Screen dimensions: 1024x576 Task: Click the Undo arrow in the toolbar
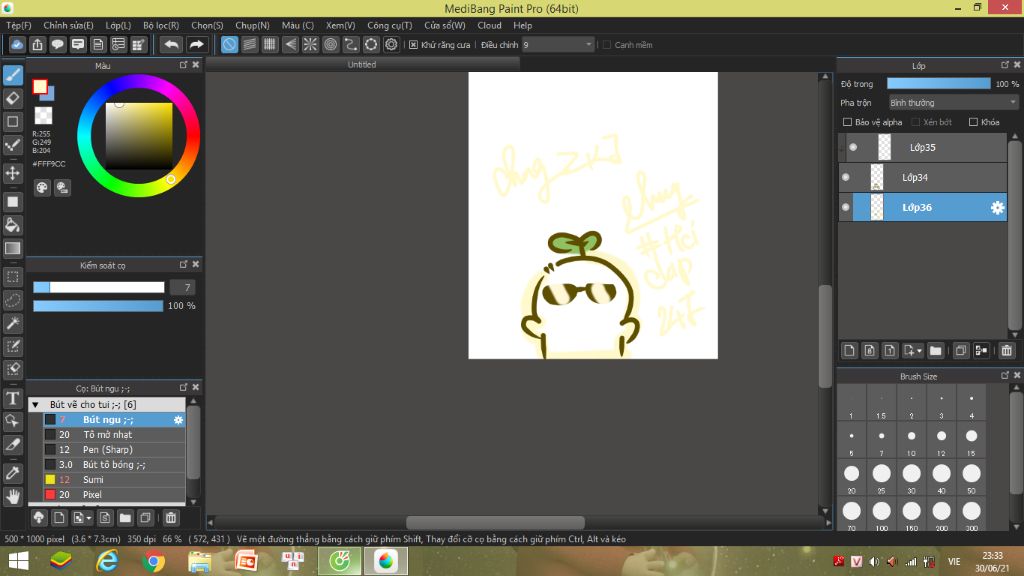(171, 44)
